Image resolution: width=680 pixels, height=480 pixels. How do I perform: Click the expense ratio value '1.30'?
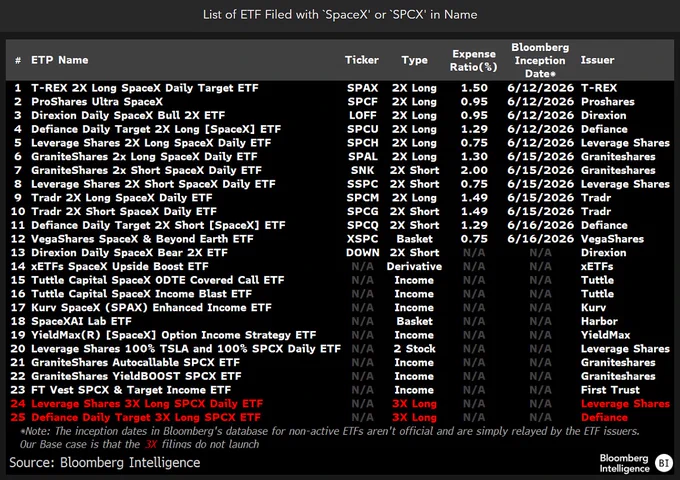[474, 157]
